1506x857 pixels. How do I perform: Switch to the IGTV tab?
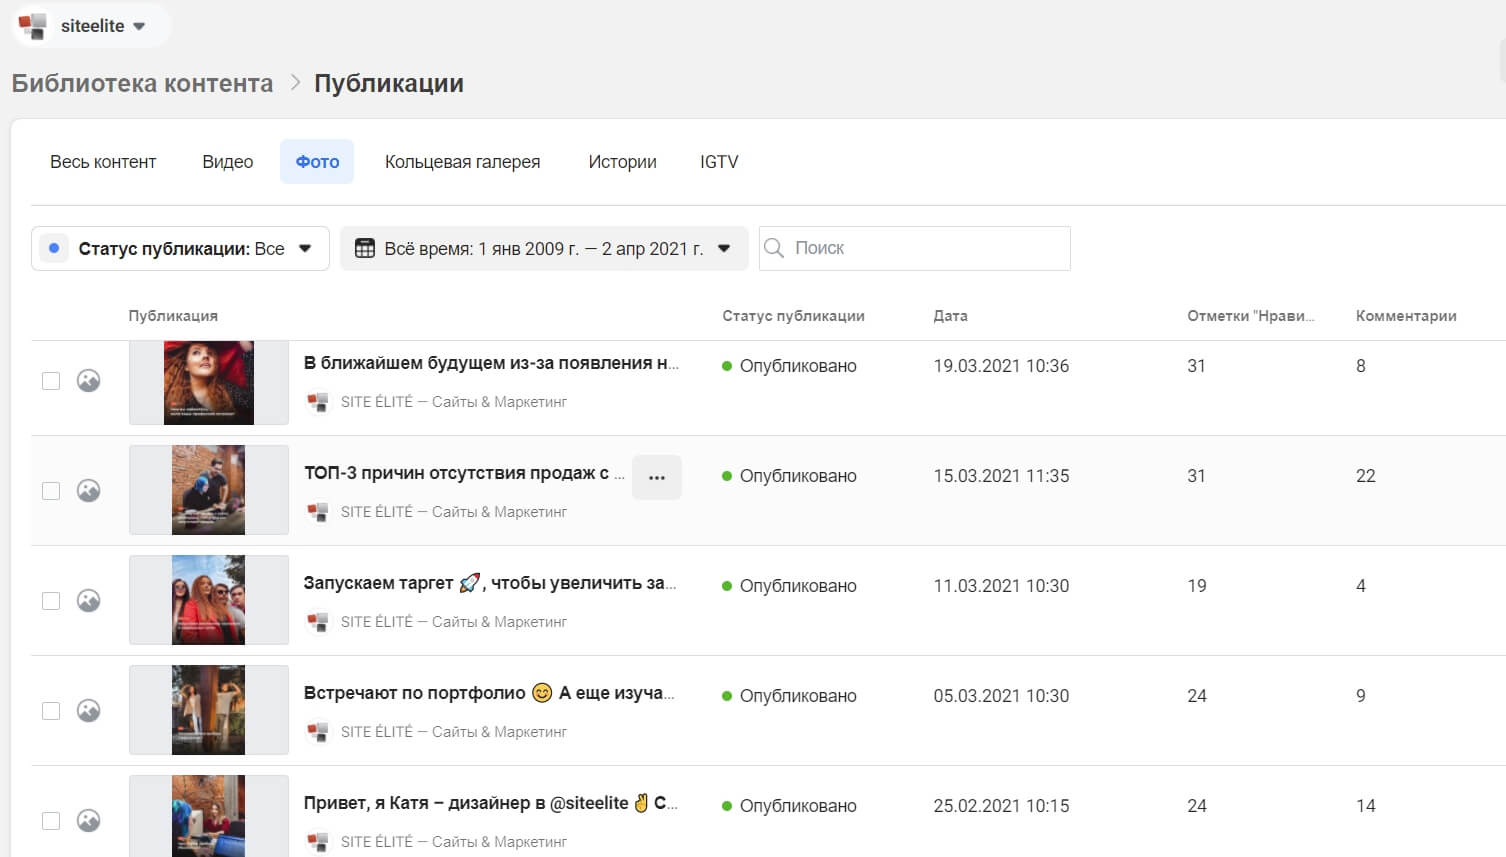click(719, 162)
